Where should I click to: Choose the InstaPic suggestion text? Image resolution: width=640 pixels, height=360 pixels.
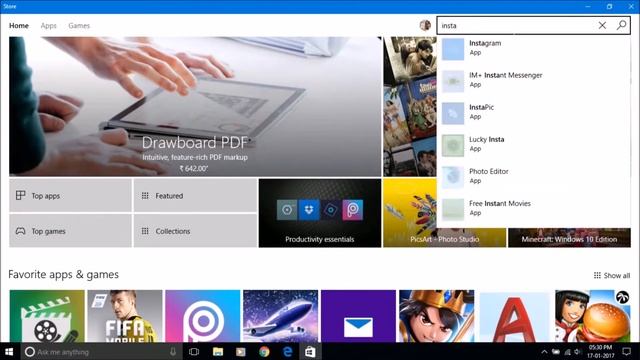(x=482, y=107)
